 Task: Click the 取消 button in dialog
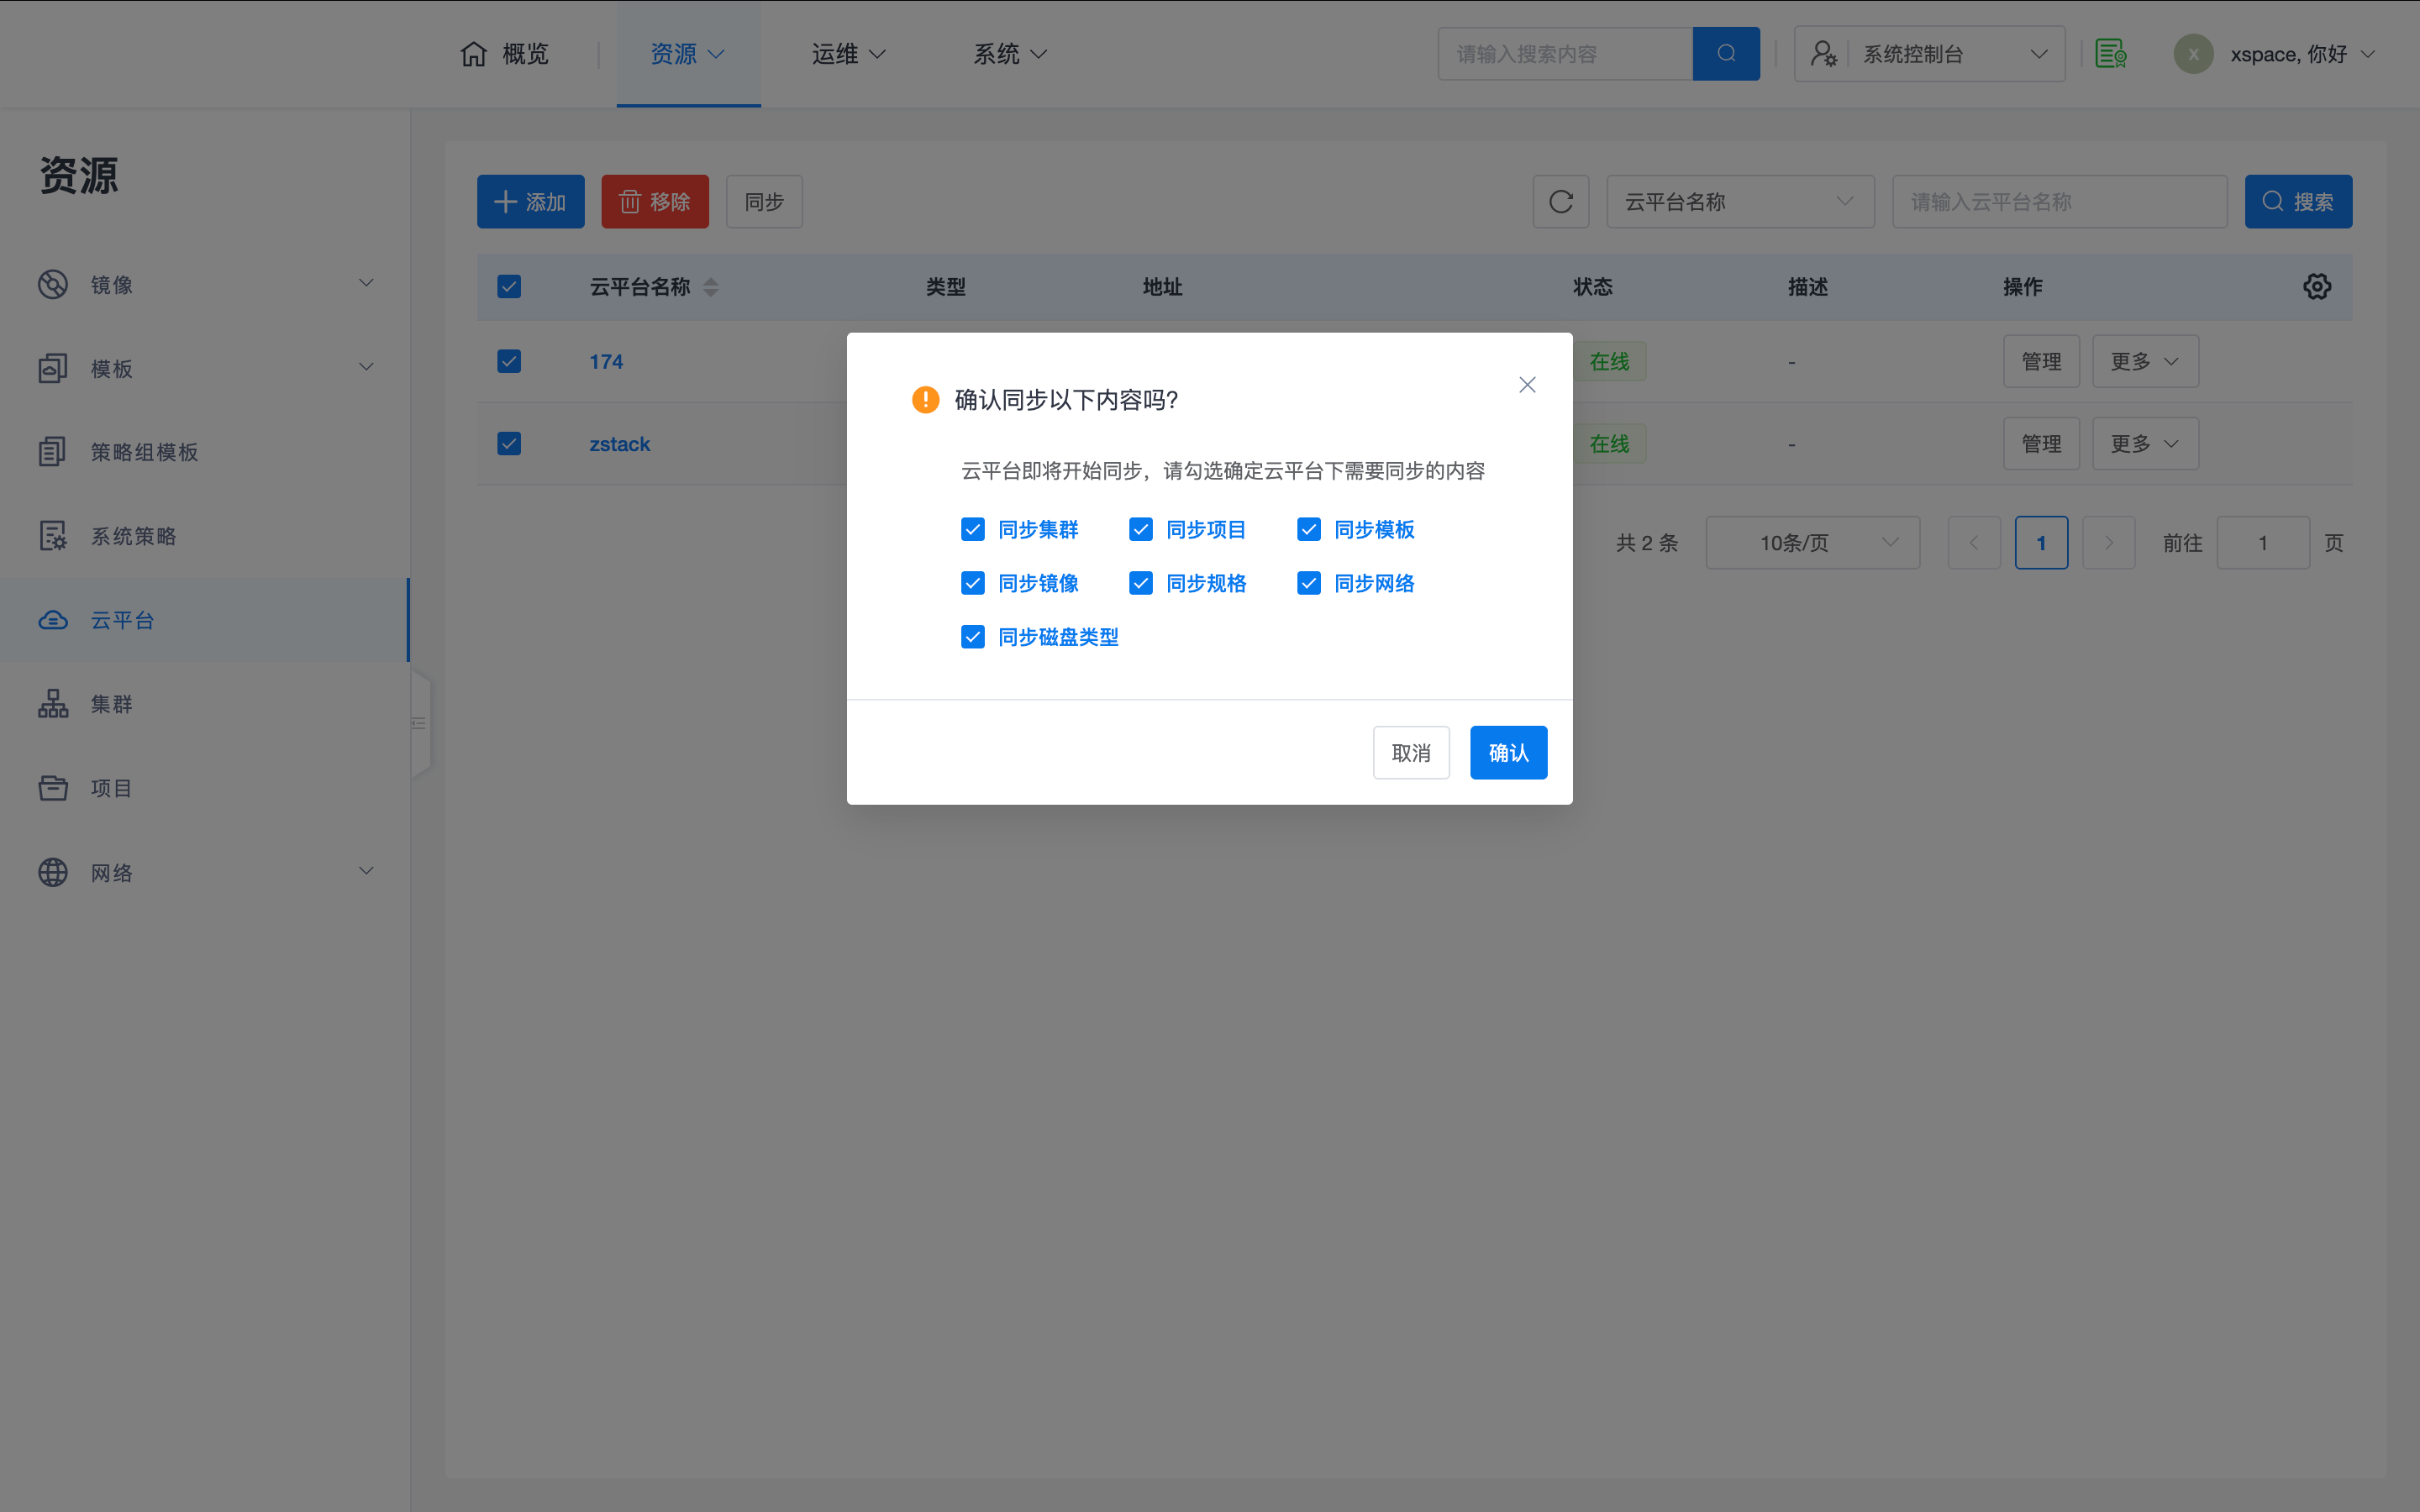click(1410, 752)
